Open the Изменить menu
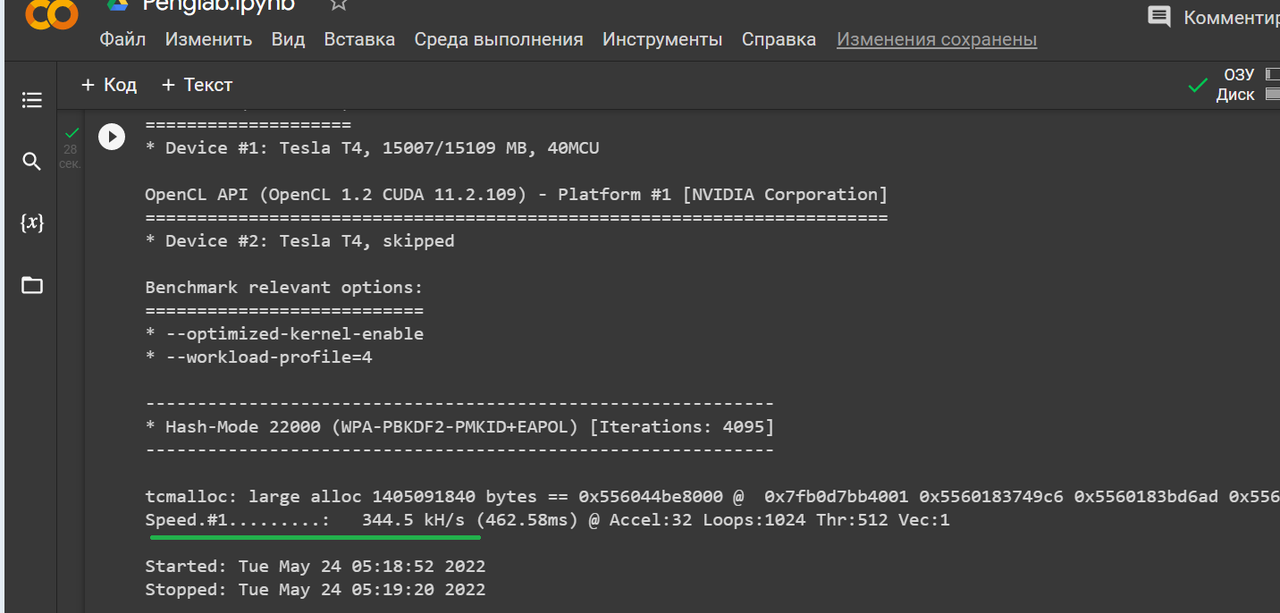Screen dimensions: 1280x613 click(208, 40)
